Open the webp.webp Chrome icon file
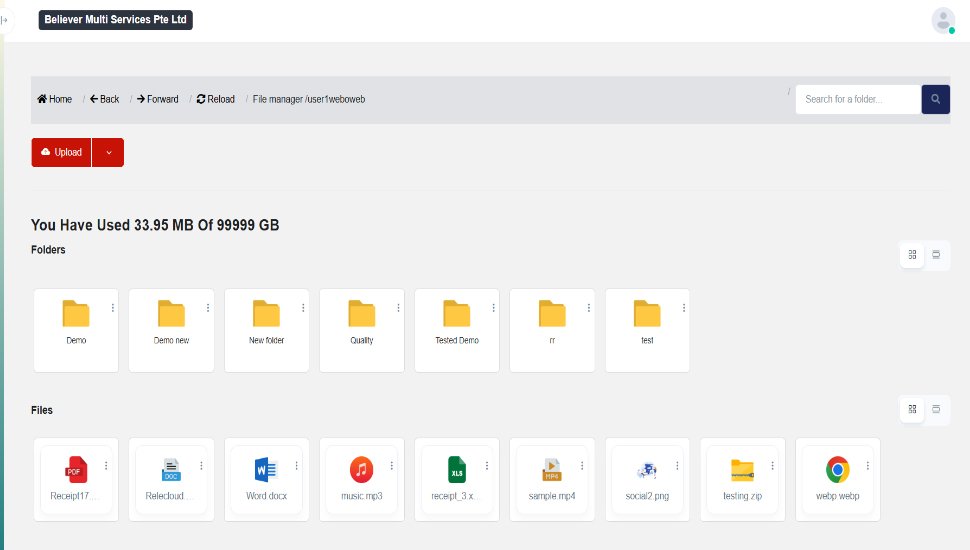970x550 pixels. pyautogui.click(x=837, y=469)
